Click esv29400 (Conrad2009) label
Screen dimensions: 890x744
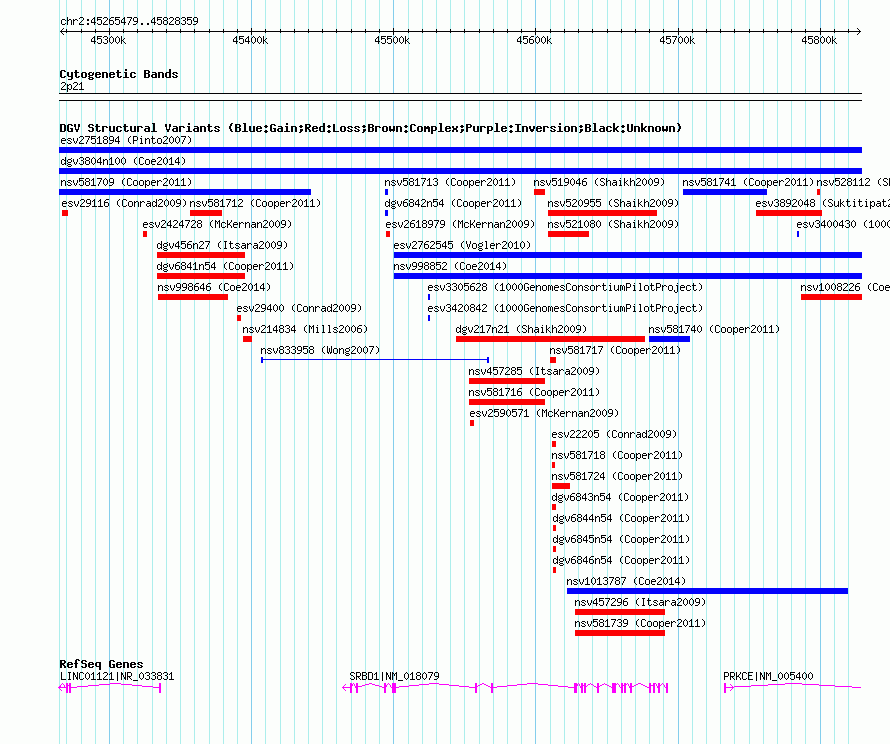pyautogui.click(x=299, y=308)
